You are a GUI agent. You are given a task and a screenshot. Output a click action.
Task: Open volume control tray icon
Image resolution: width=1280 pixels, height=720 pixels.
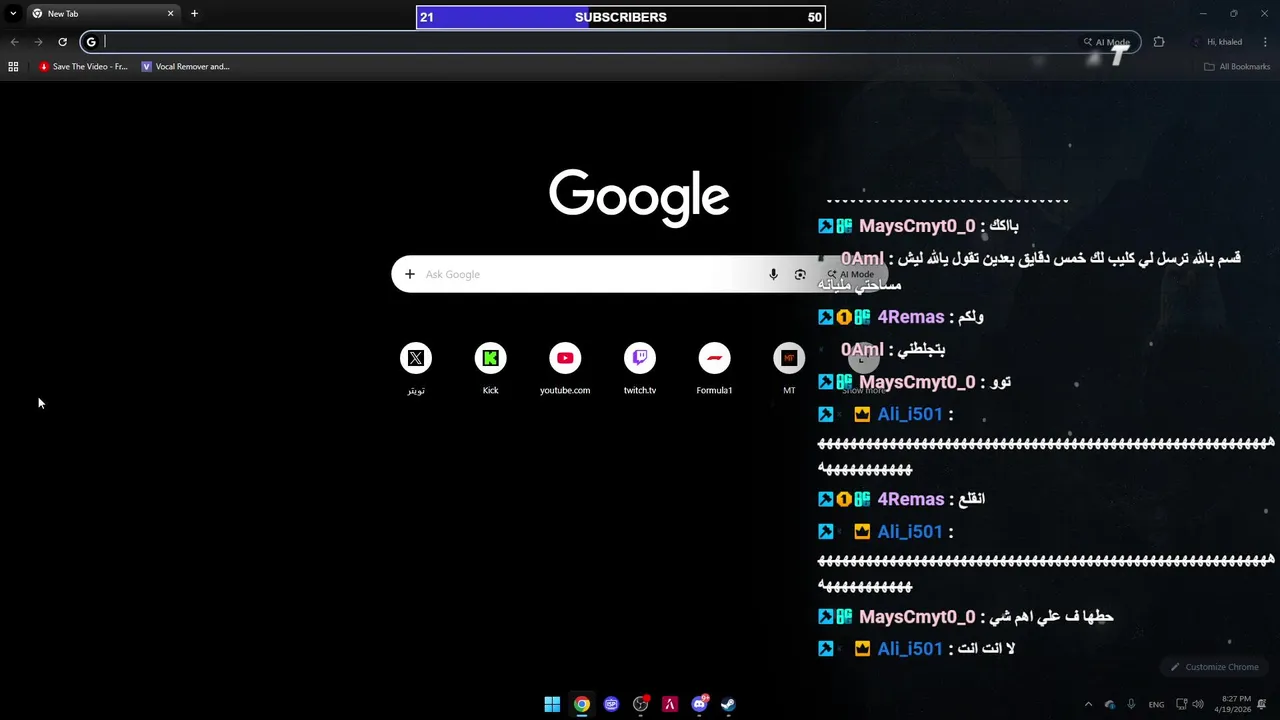click(1198, 704)
